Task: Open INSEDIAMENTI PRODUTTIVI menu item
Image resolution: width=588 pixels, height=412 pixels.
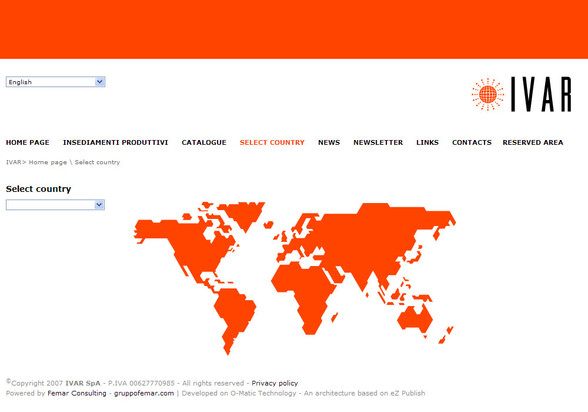Action: [x=116, y=142]
